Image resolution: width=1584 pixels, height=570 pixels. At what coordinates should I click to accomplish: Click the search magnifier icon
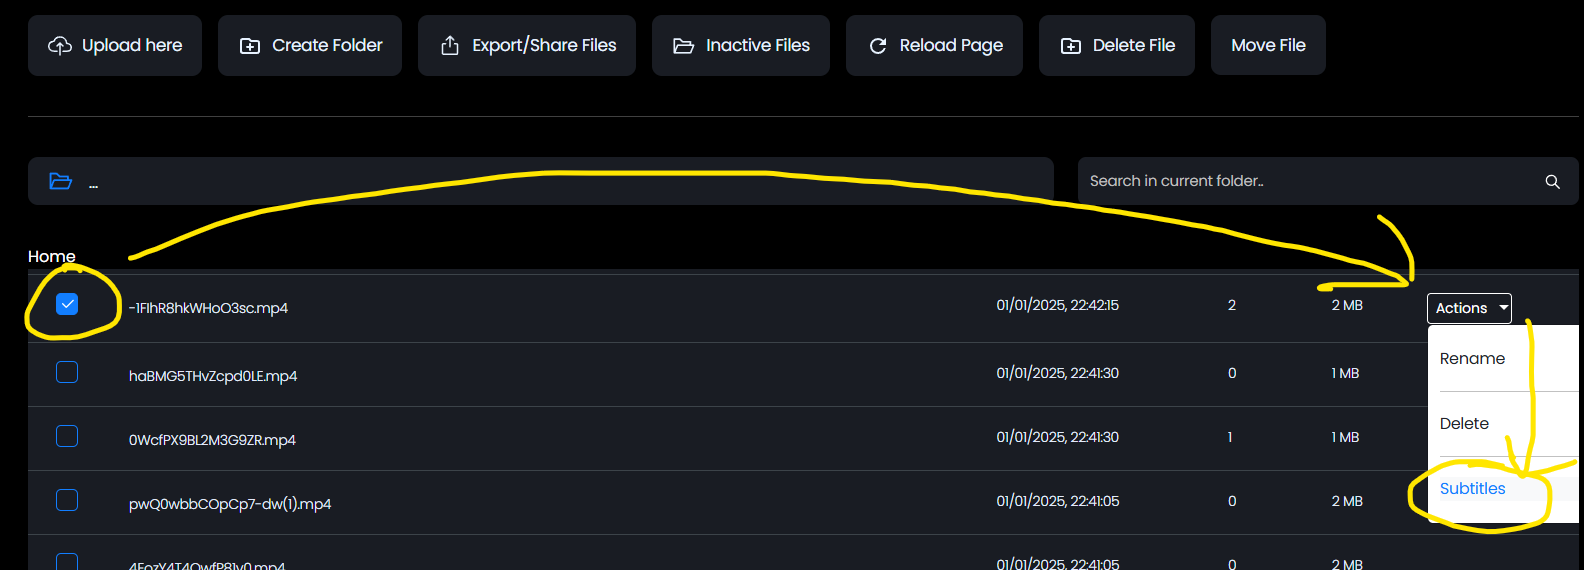point(1552,181)
